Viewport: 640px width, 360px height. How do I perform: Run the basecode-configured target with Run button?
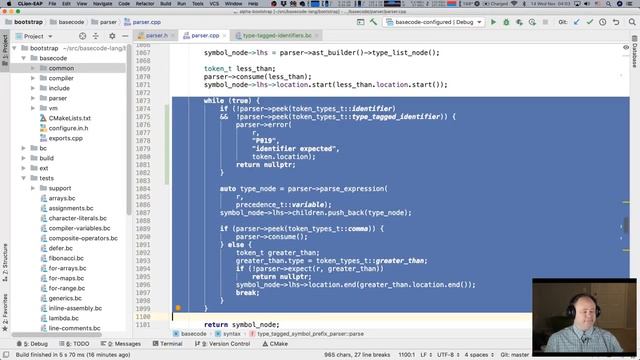pyautogui.click(x=493, y=22)
